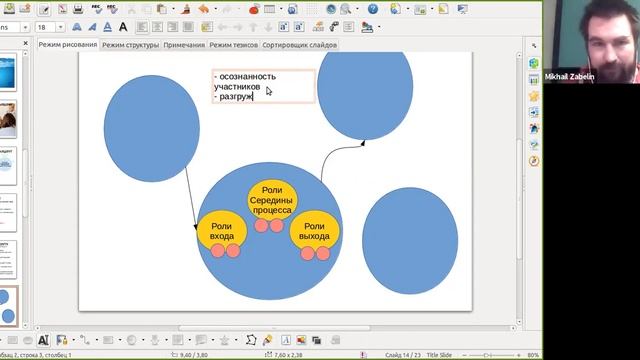The width and height of the screenshot is (640, 360).
Task: Expand the table insert dropdown arrow
Action: (281, 9)
